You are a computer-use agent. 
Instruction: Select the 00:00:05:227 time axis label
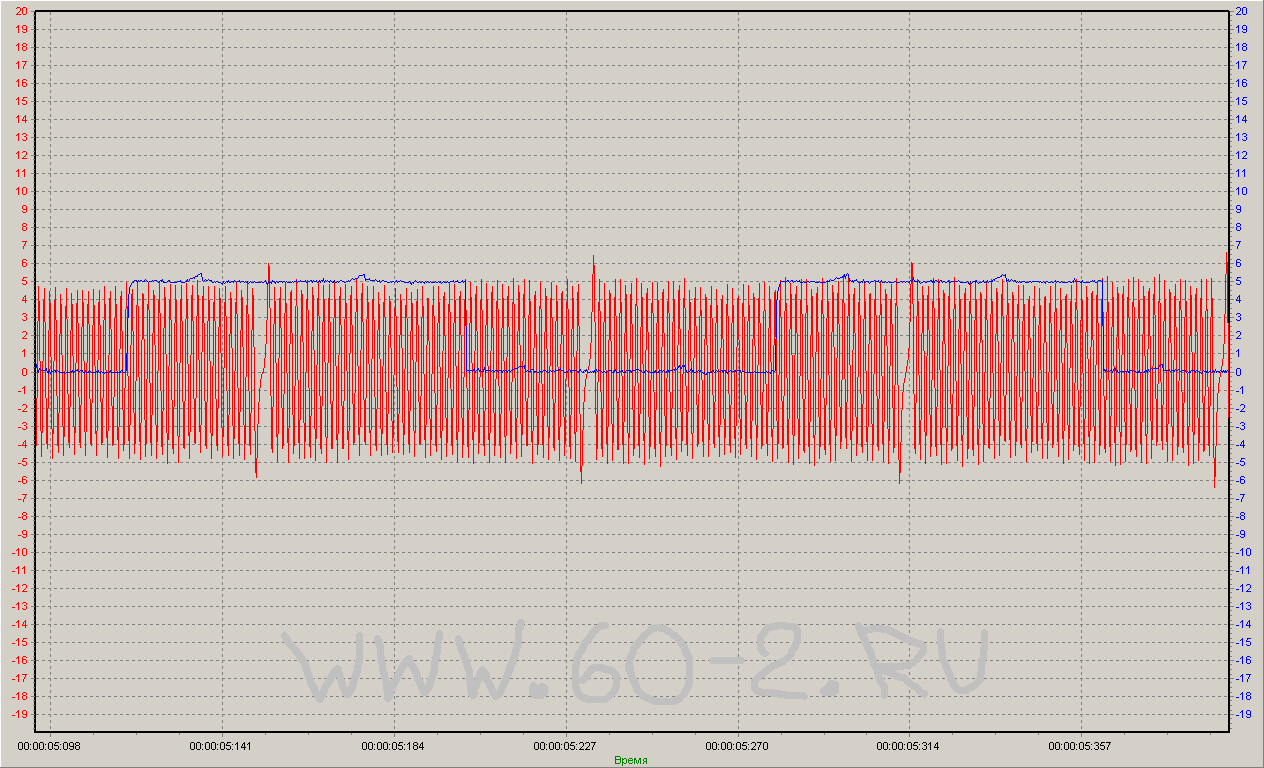(565, 746)
